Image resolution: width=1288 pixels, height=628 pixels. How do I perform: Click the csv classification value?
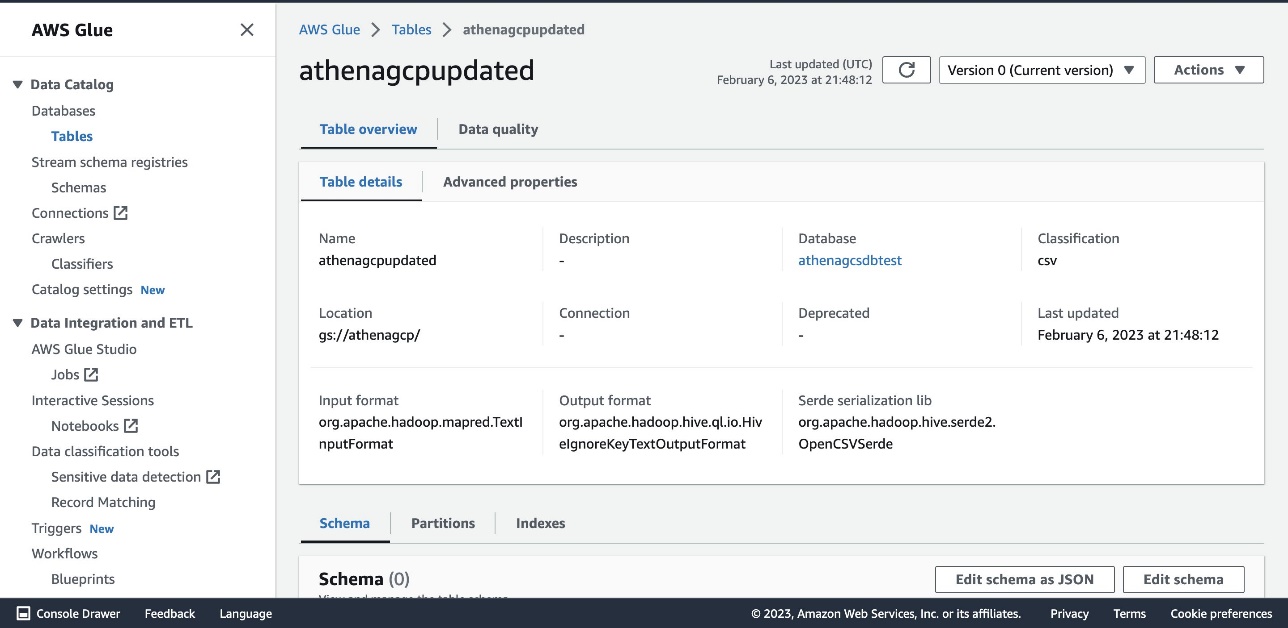tap(1047, 260)
